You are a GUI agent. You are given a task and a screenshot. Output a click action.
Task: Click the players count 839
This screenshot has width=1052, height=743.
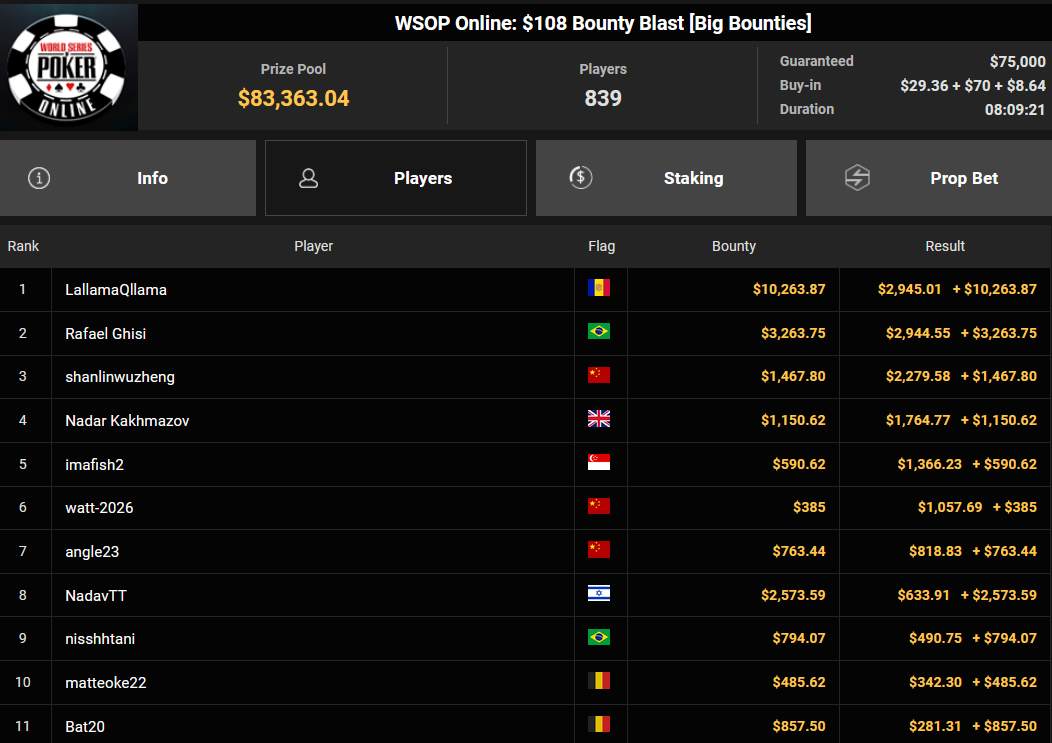pos(602,98)
